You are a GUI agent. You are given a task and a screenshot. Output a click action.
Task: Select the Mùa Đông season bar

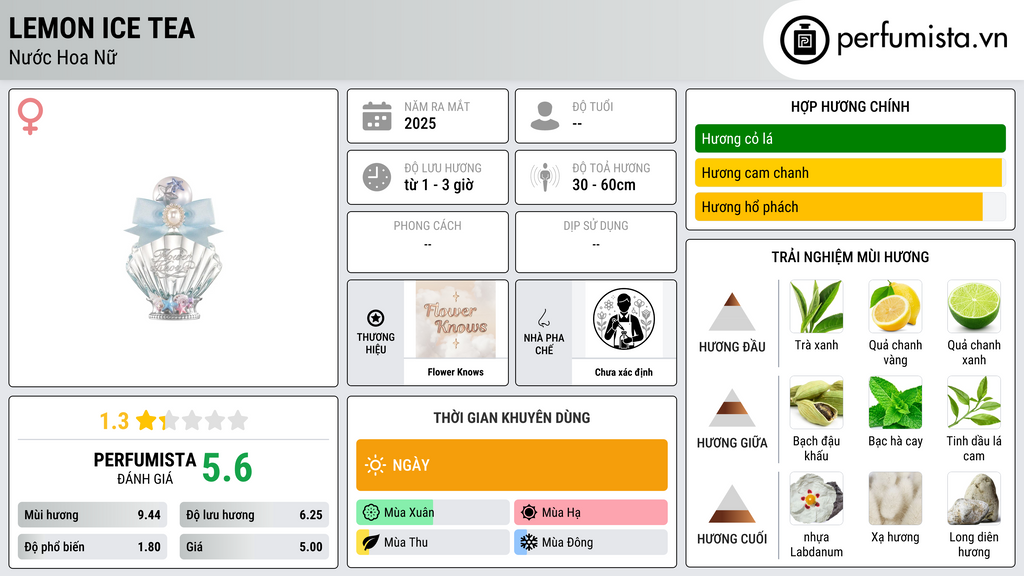click(591, 542)
